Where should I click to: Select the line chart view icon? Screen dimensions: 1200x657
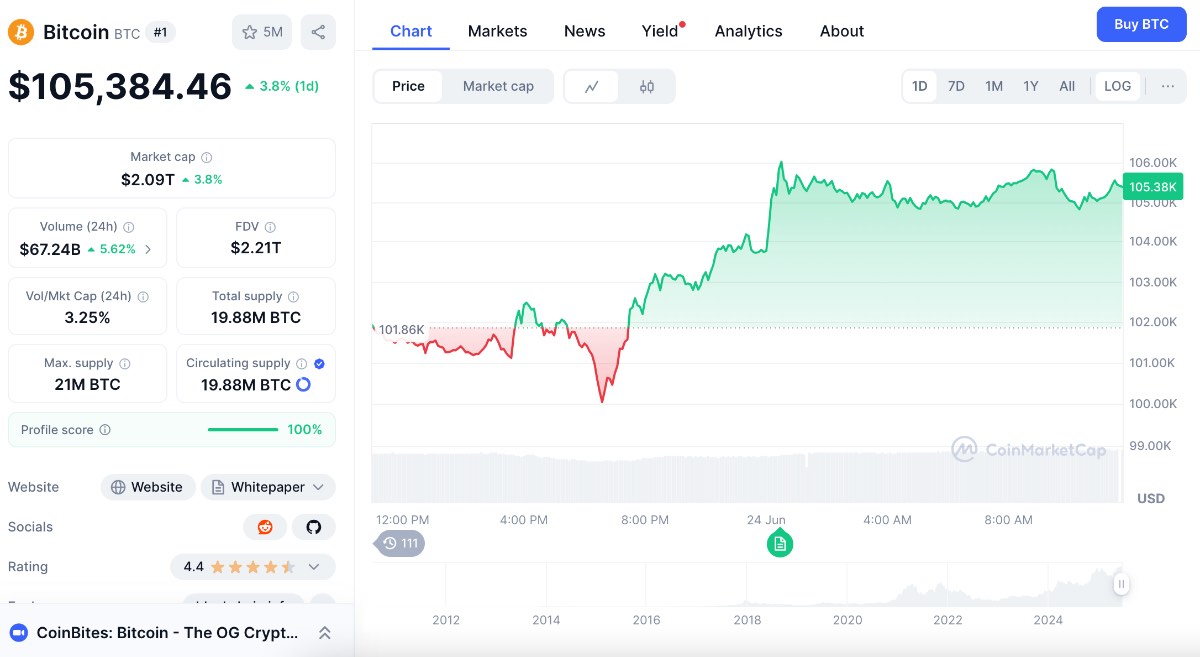point(592,86)
